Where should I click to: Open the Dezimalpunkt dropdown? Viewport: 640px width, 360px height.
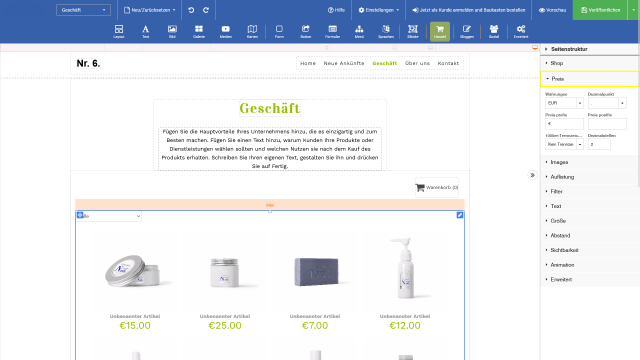607,103
